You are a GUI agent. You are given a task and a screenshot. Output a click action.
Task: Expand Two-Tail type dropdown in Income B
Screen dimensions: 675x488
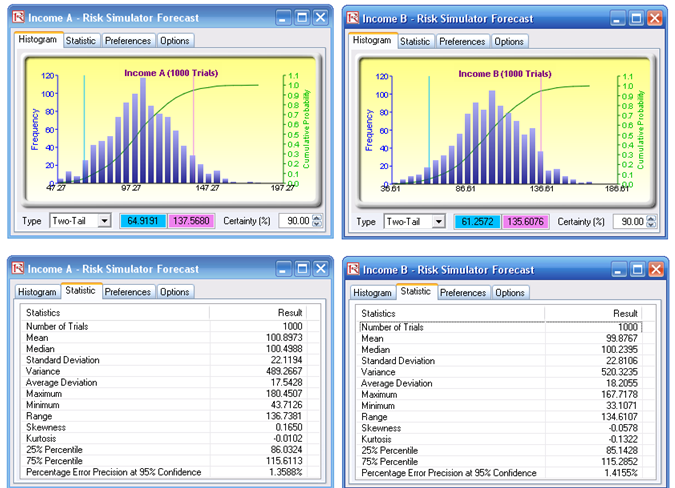click(438, 222)
